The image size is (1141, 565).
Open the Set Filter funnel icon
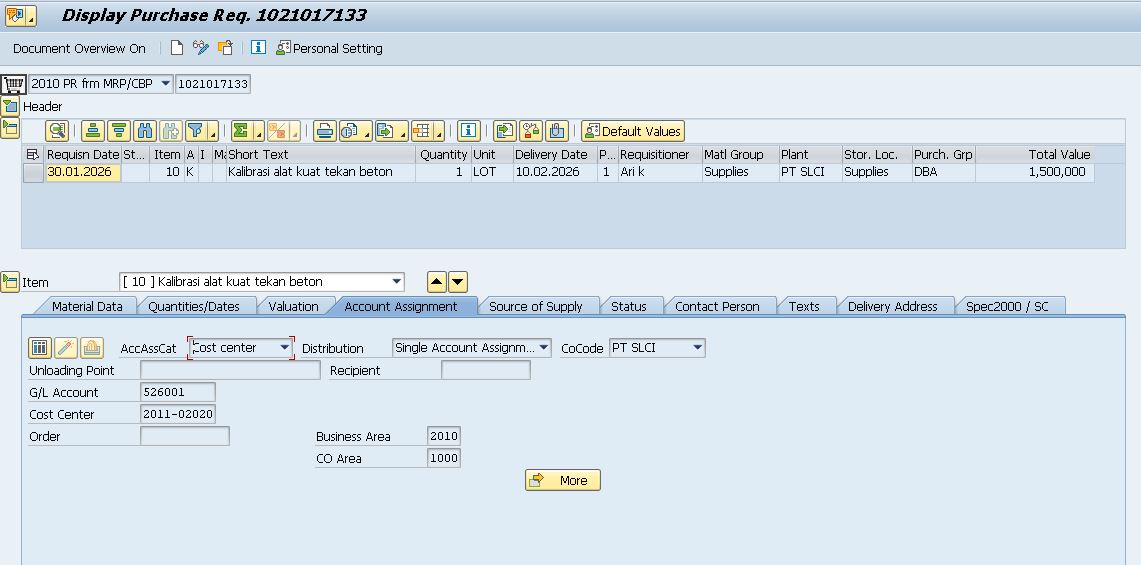tap(196, 131)
